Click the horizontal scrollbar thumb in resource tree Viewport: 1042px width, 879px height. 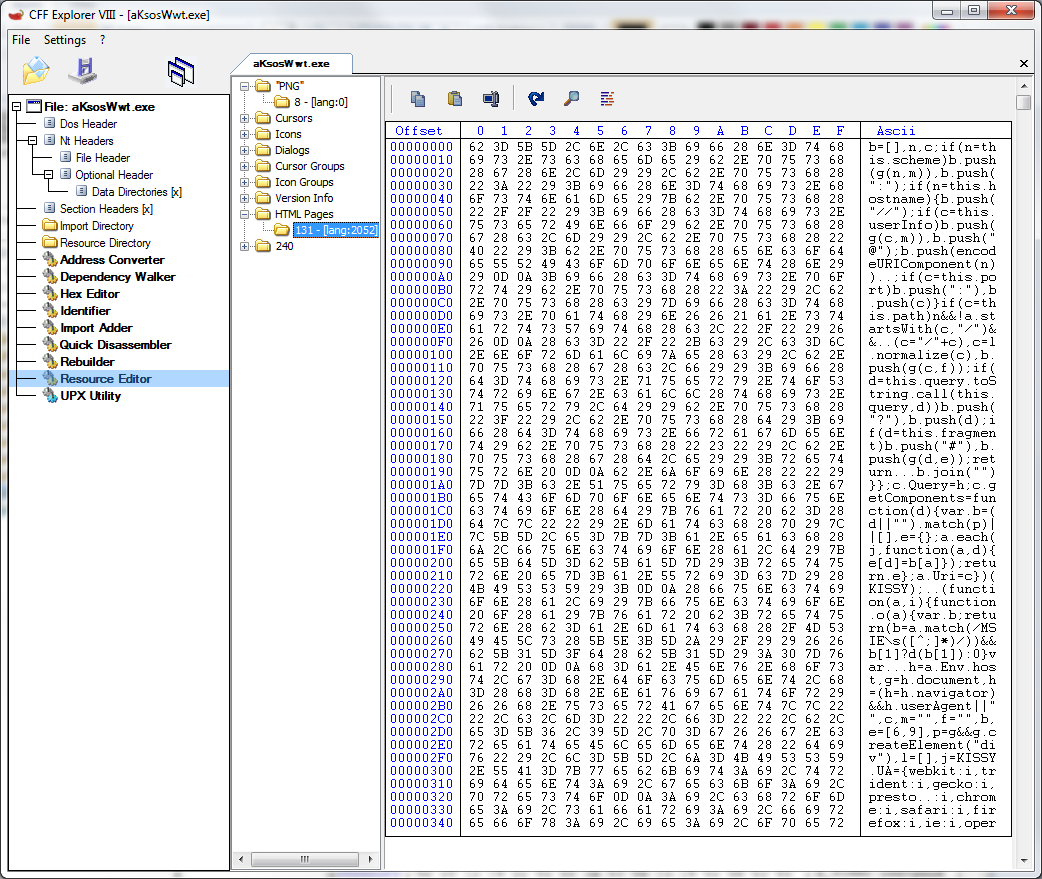tap(305, 859)
